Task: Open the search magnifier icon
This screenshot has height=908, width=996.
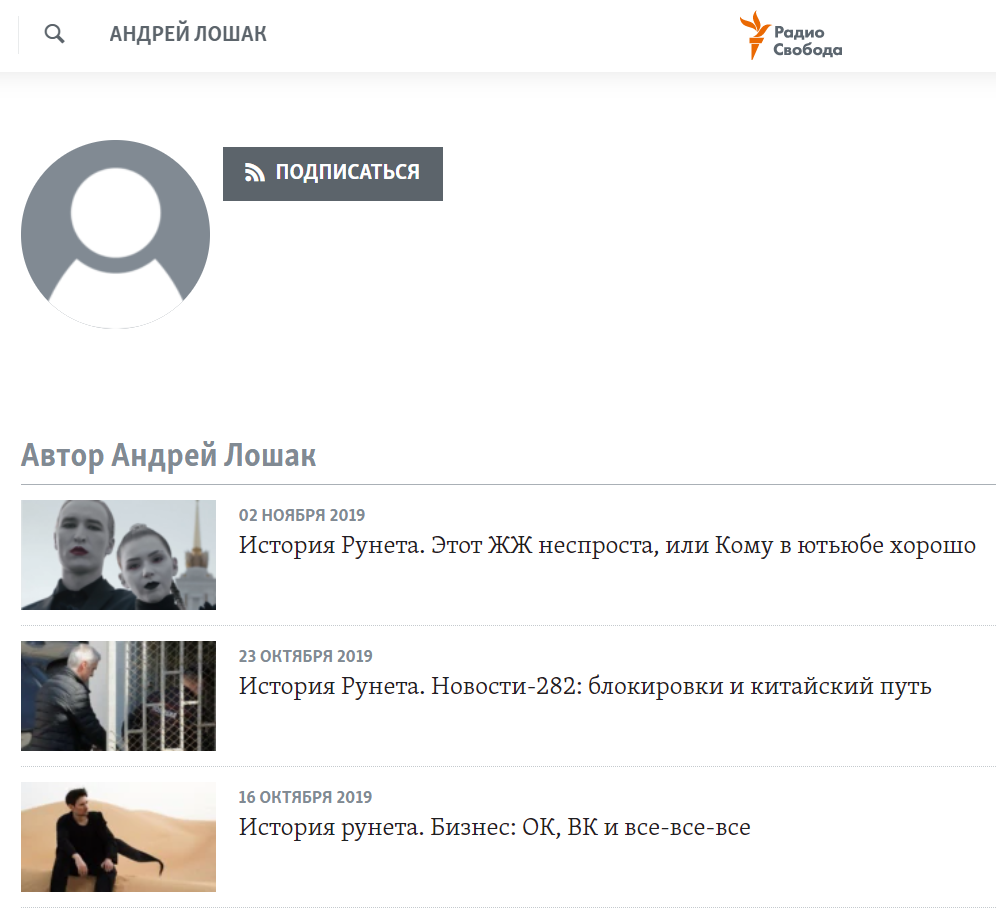Action: (x=55, y=34)
